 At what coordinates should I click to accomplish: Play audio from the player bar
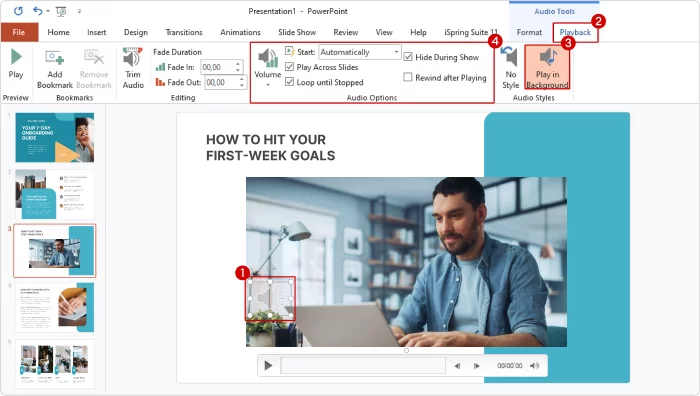268,366
